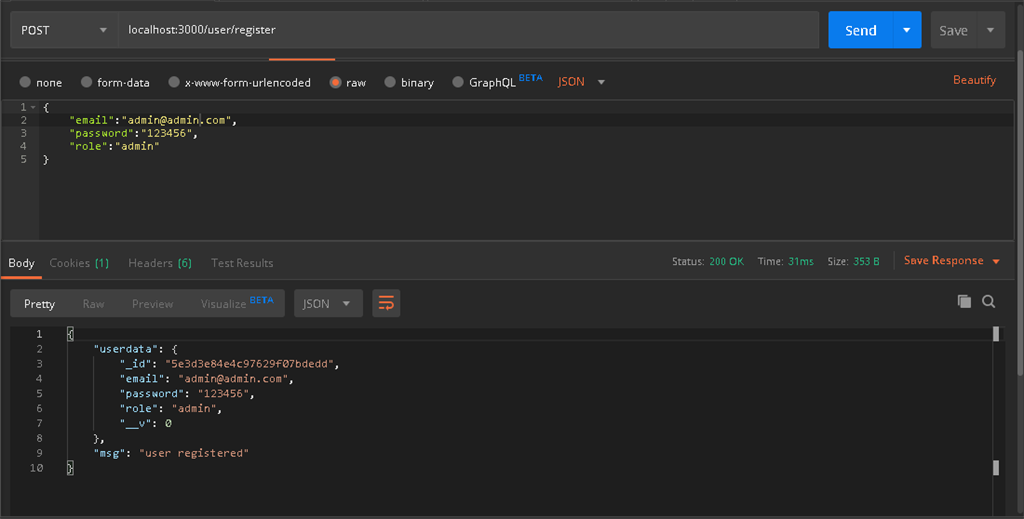Select the form-data body option

click(x=87, y=82)
